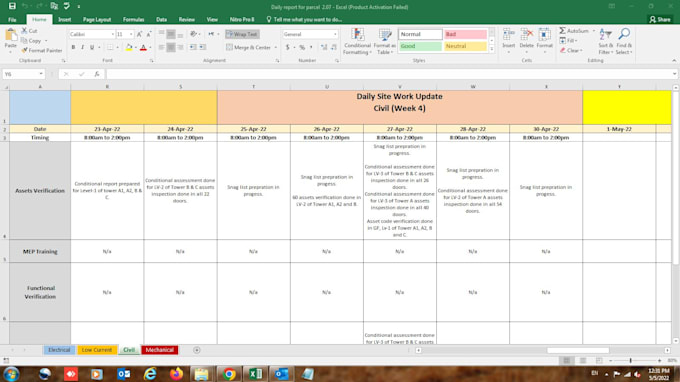Expand the cell Styles gallery
This screenshot has width=680, height=382.
[492, 49]
